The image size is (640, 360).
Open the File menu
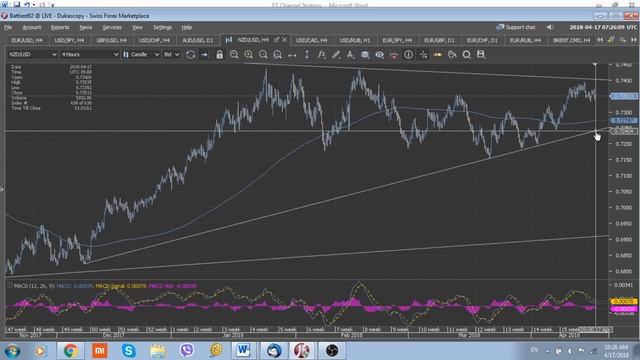(8, 27)
